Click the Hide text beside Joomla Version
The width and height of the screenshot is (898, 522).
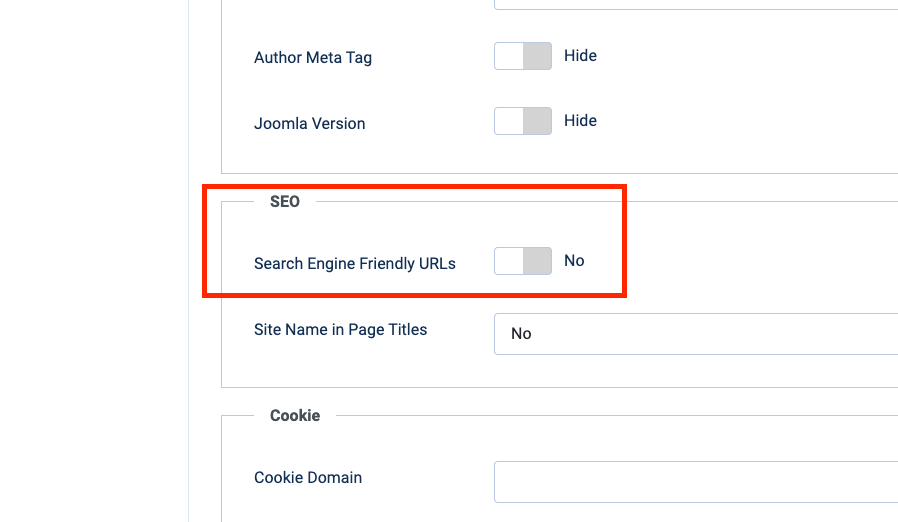[580, 121]
